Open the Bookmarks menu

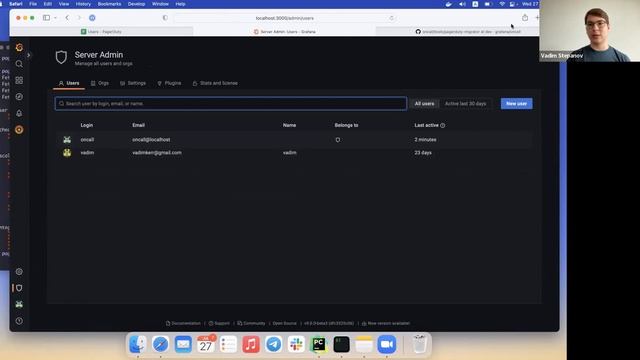coord(109,4)
